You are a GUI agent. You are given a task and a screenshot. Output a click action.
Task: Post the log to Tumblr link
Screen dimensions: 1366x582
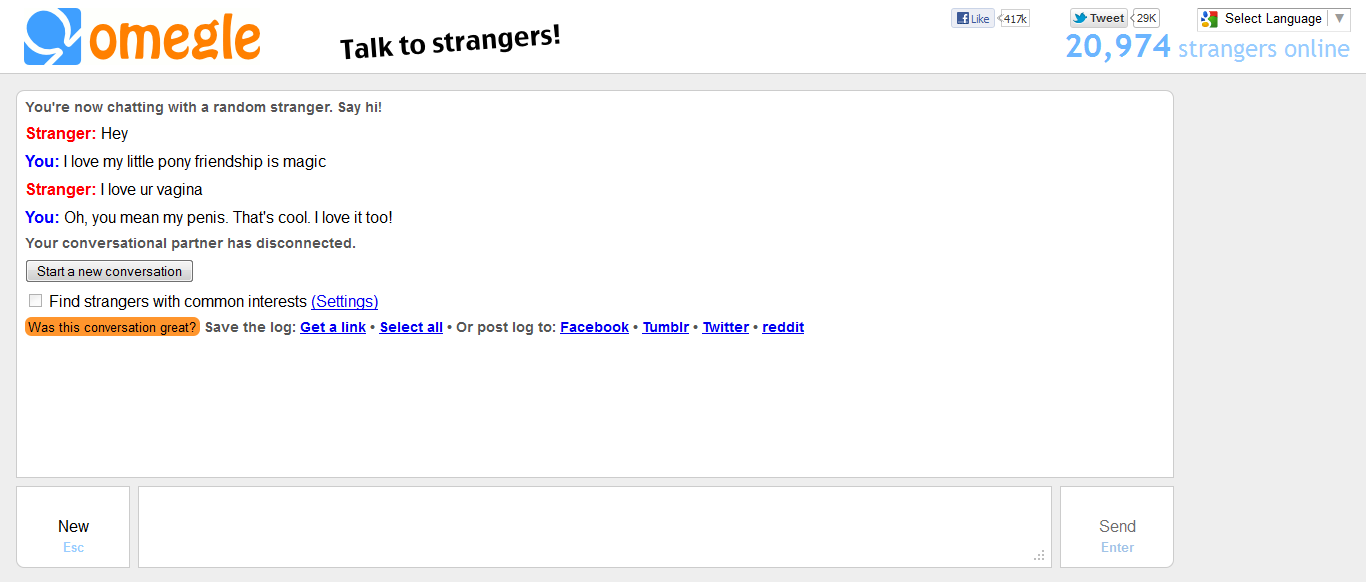(666, 327)
